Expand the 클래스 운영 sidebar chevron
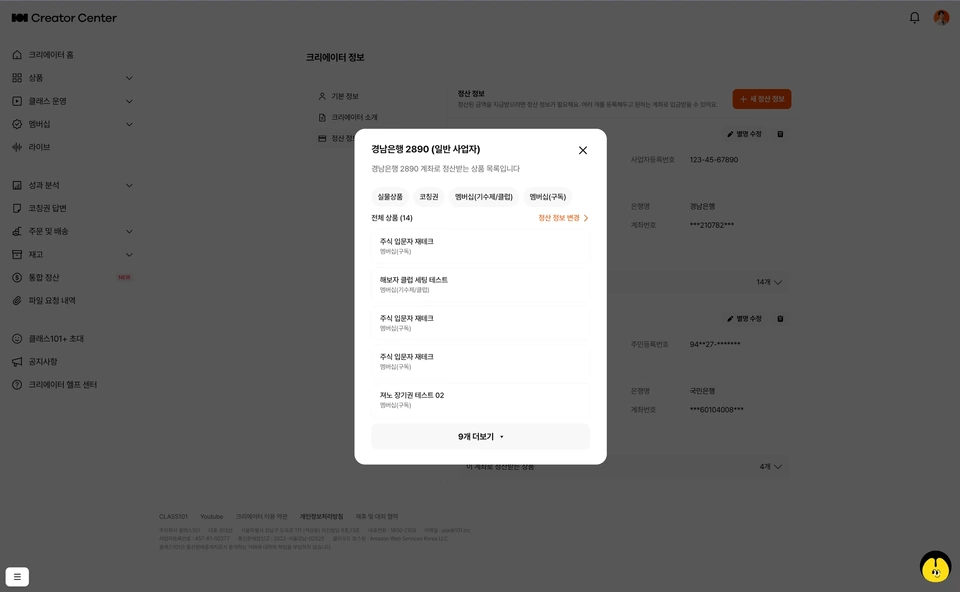This screenshot has height=592, width=960. pyautogui.click(x=129, y=101)
